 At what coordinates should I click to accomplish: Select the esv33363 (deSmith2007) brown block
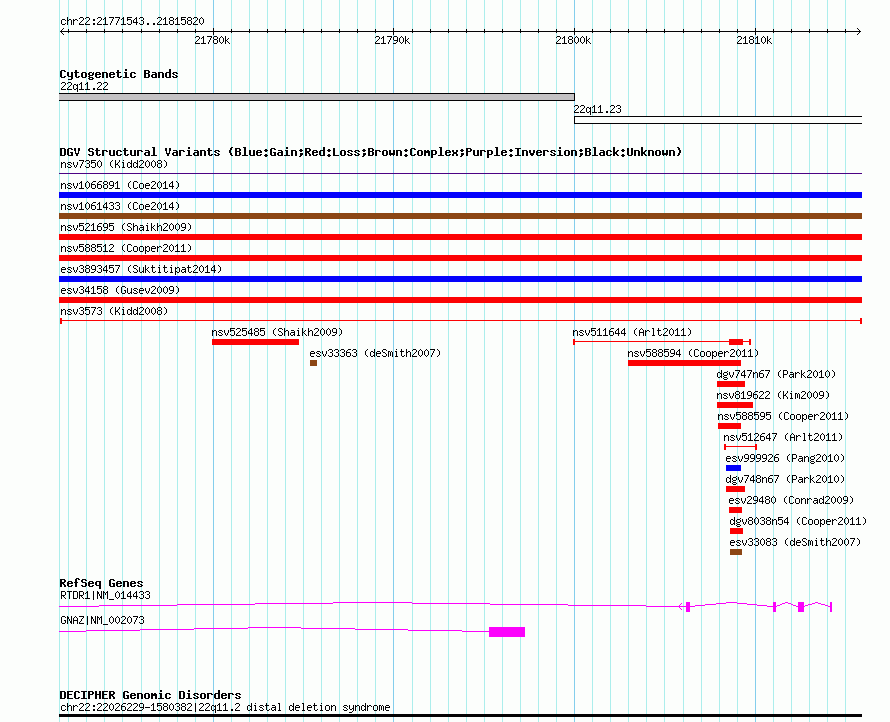click(x=313, y=363)
